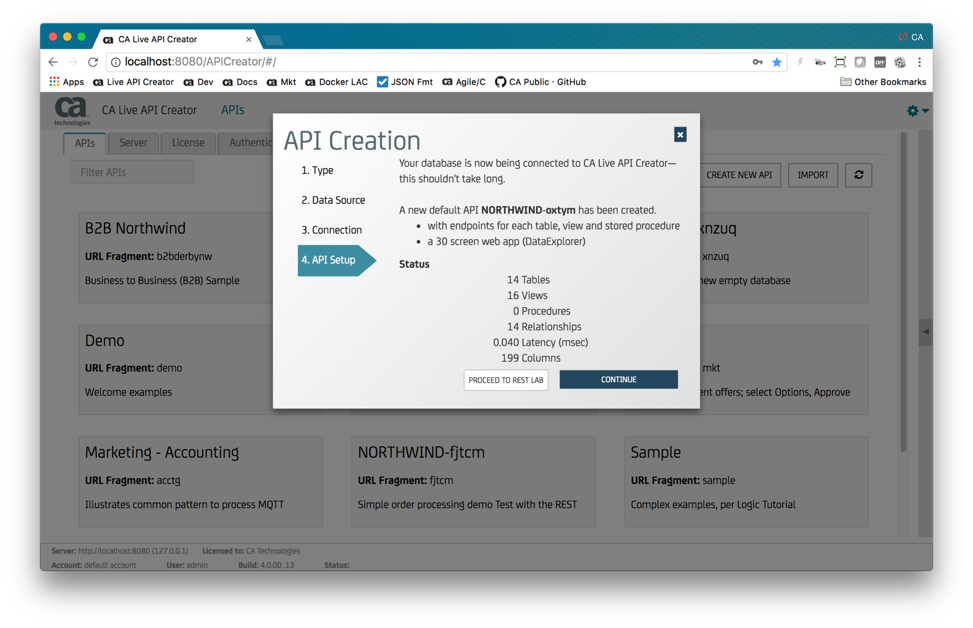Open the settings gear dropdown

917,110
